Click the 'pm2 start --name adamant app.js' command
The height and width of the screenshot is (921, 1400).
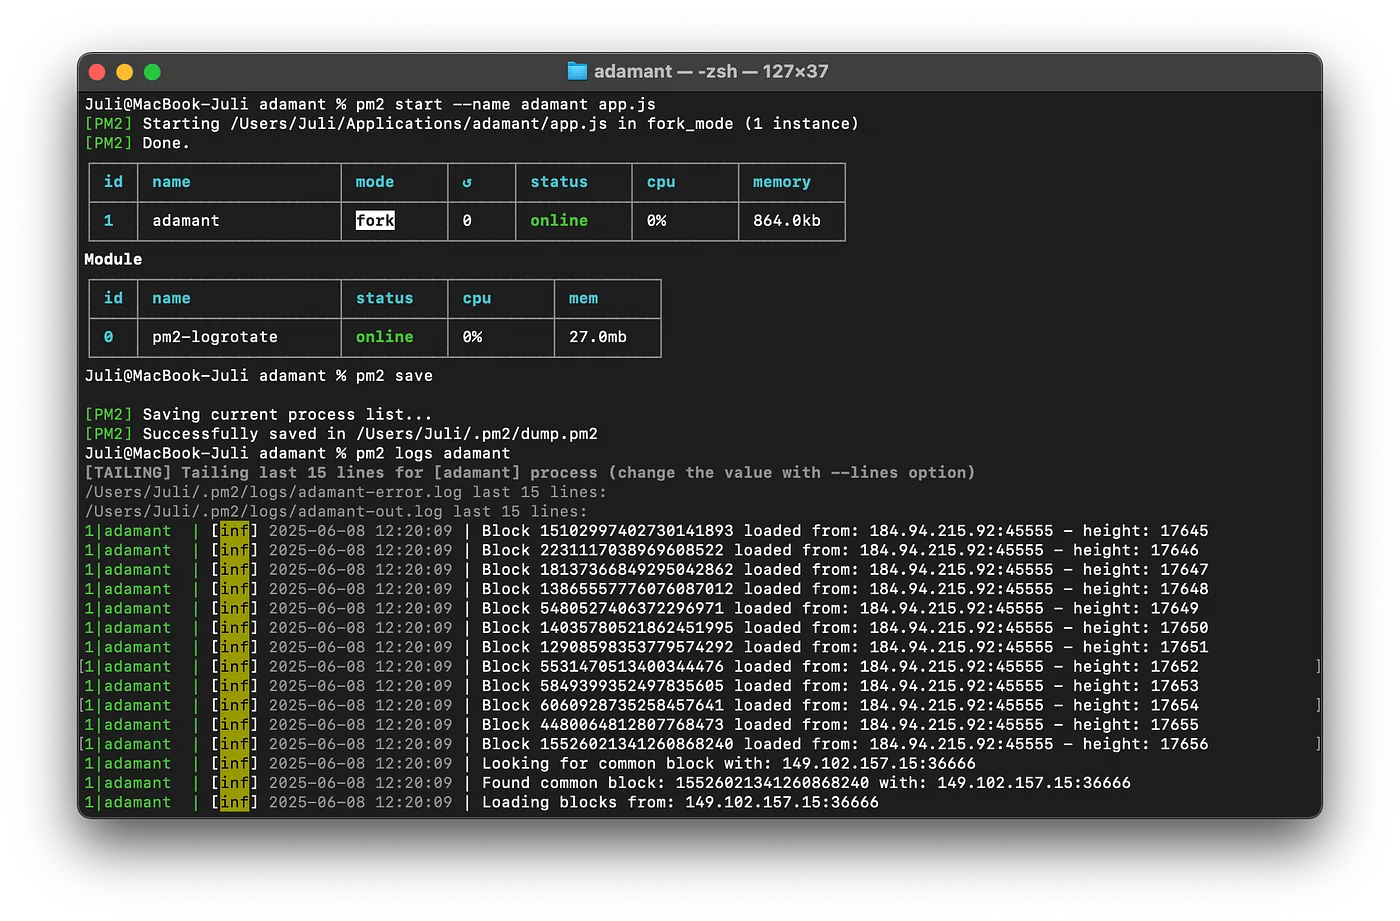pyautogui.click(x=506, y=104)
